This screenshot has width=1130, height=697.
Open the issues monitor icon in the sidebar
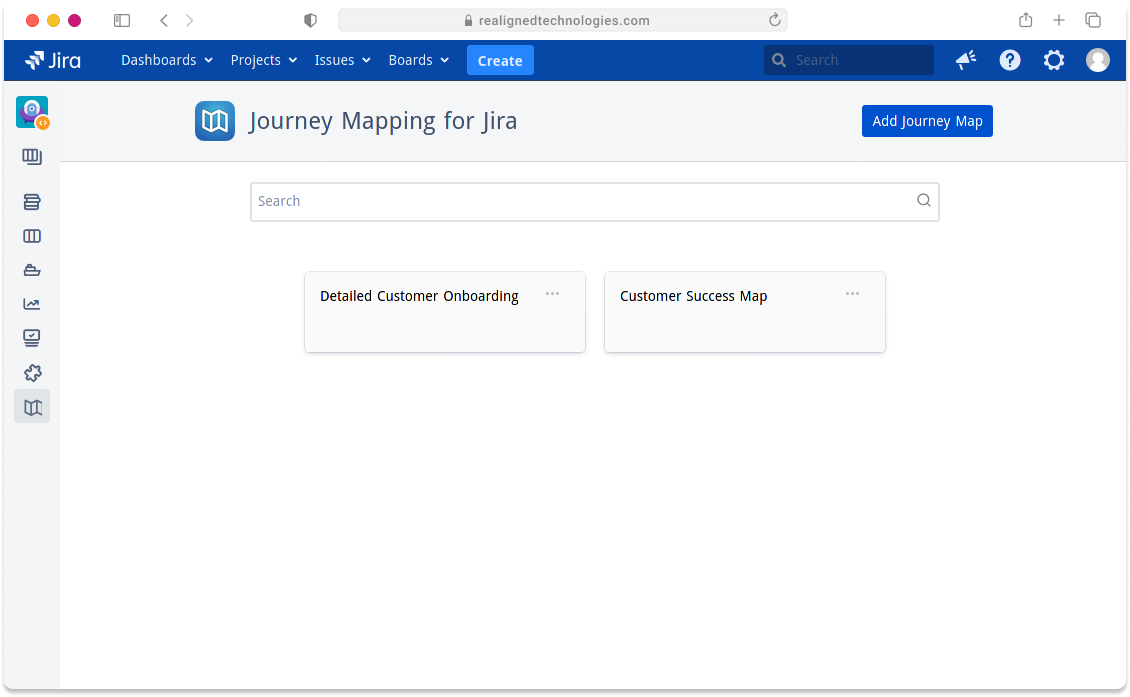point(32,338)
